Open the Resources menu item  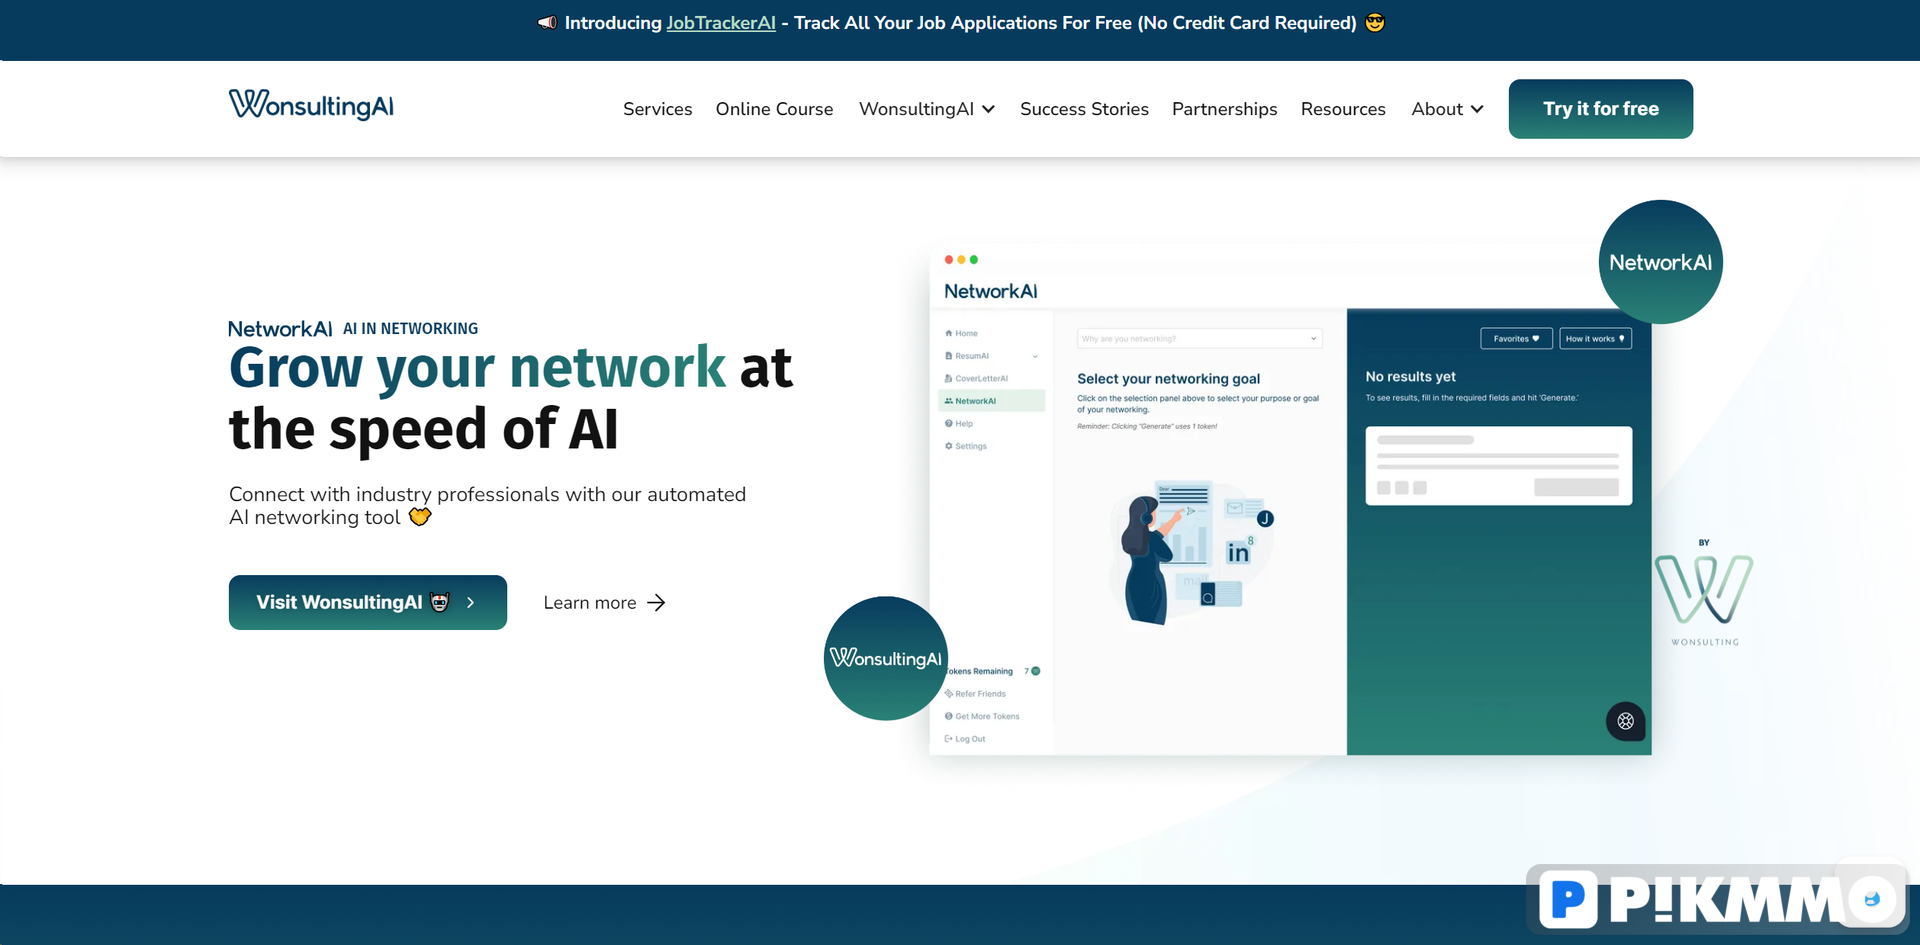(x=1343, y=109)
